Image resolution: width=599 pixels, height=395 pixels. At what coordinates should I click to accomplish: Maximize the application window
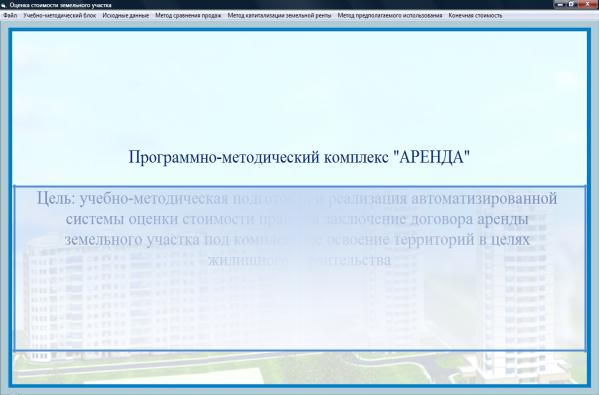pyautogui.click(x=572, y=4)
